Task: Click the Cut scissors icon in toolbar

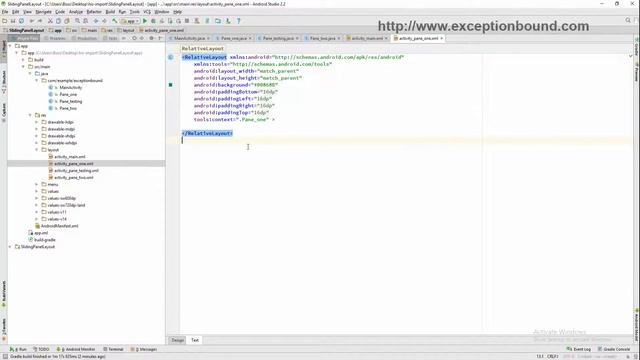Action: pyautogui.click(x=50, y=21)
